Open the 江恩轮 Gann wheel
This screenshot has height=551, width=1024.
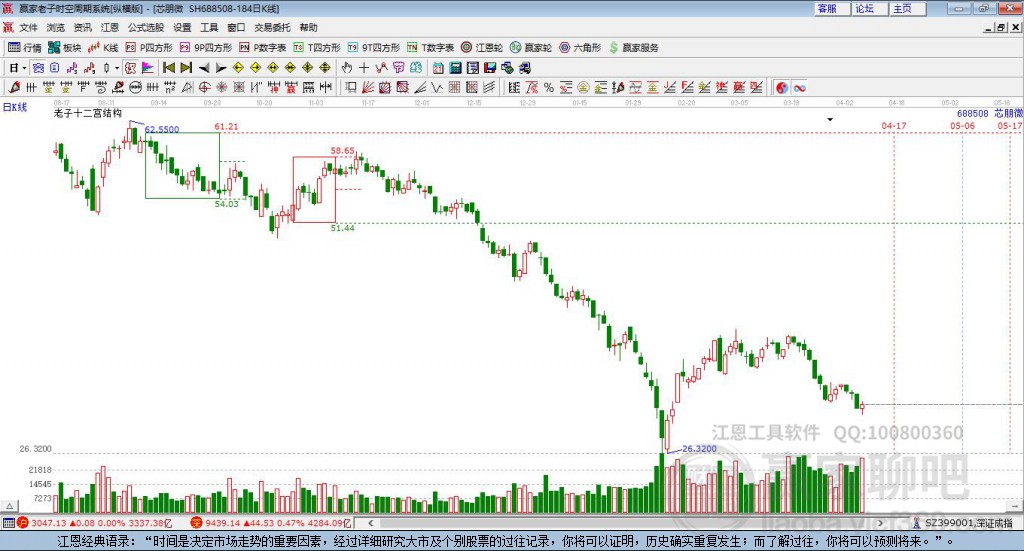point(482,48)
